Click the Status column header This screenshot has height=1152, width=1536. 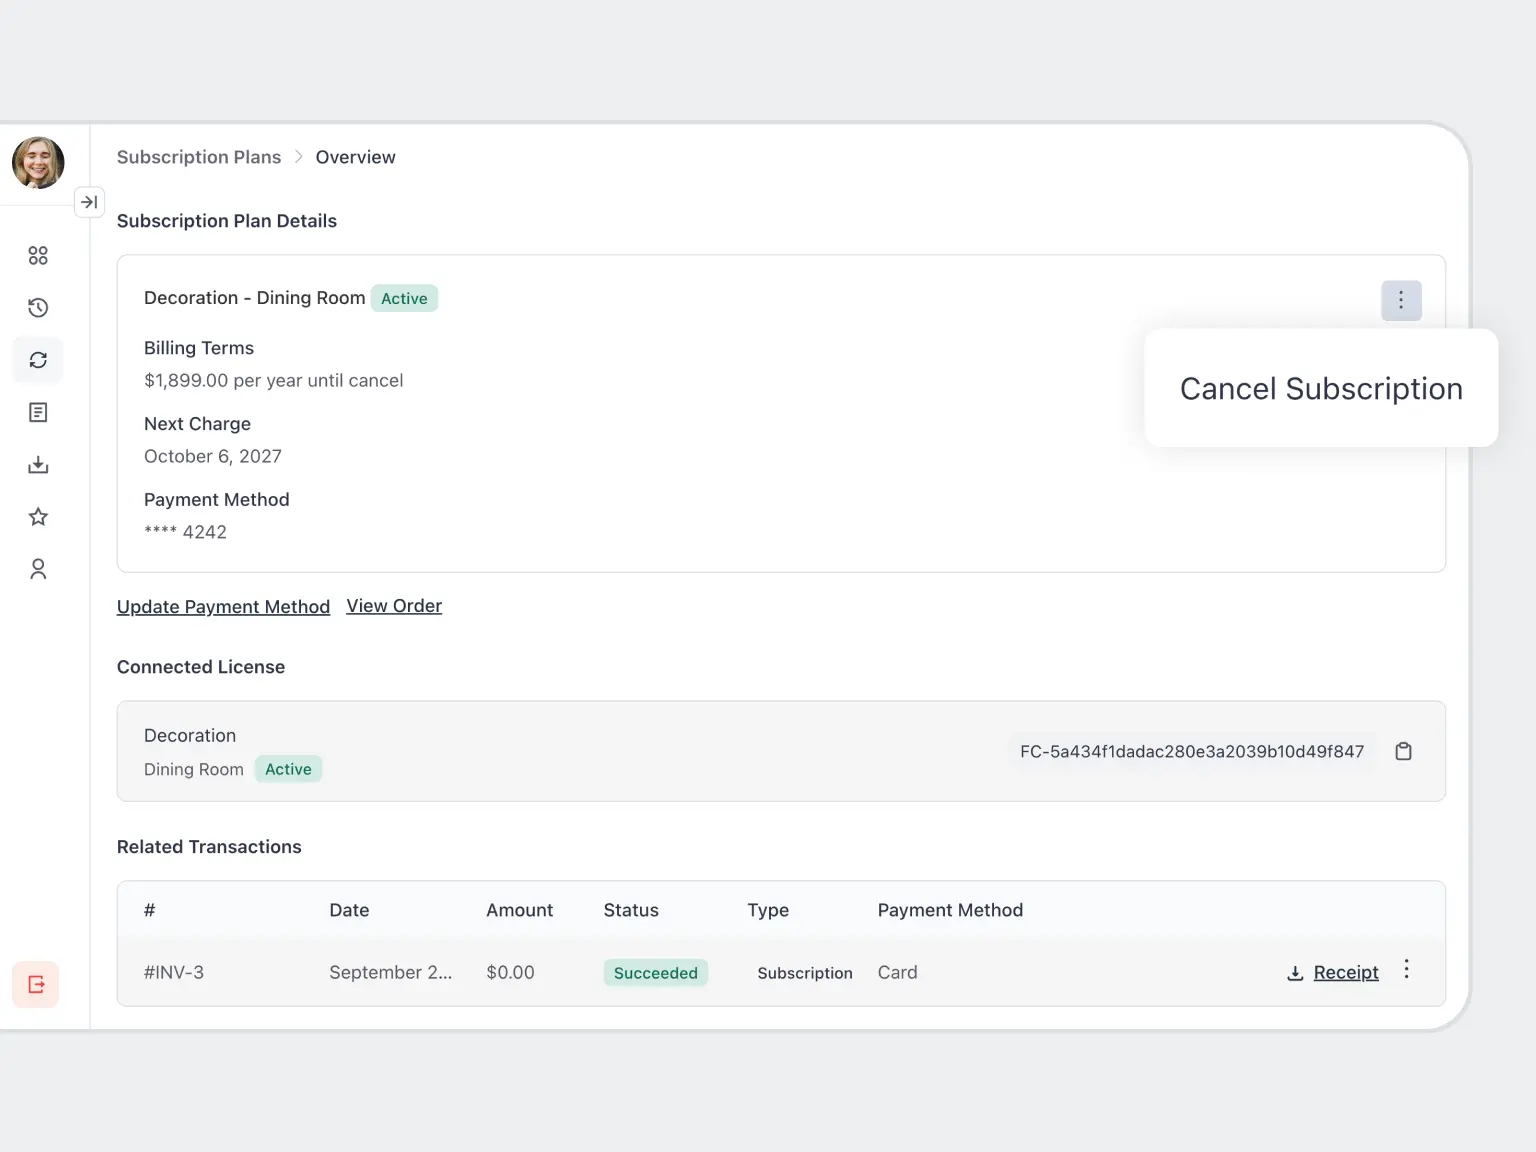631,910
